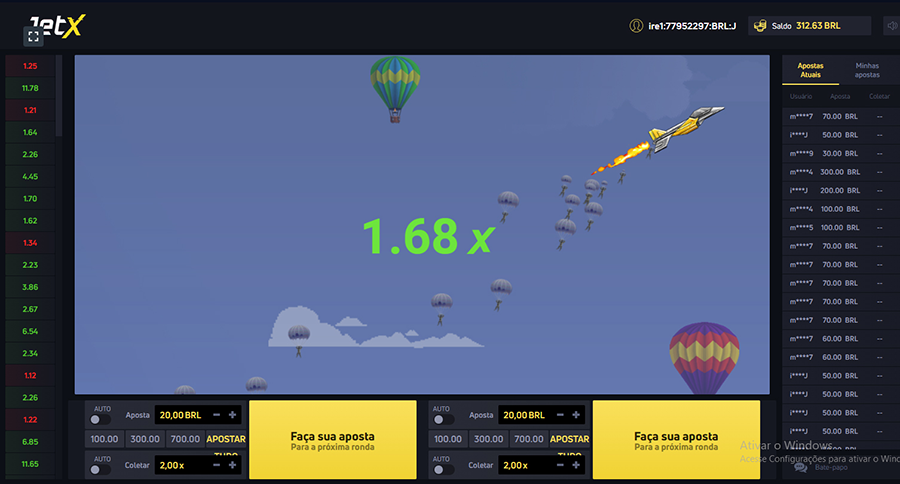This screenshot has width=900, height=484.
Task: Choose 700.00 quick bet in right panel
Action: (x=529, y=439)
